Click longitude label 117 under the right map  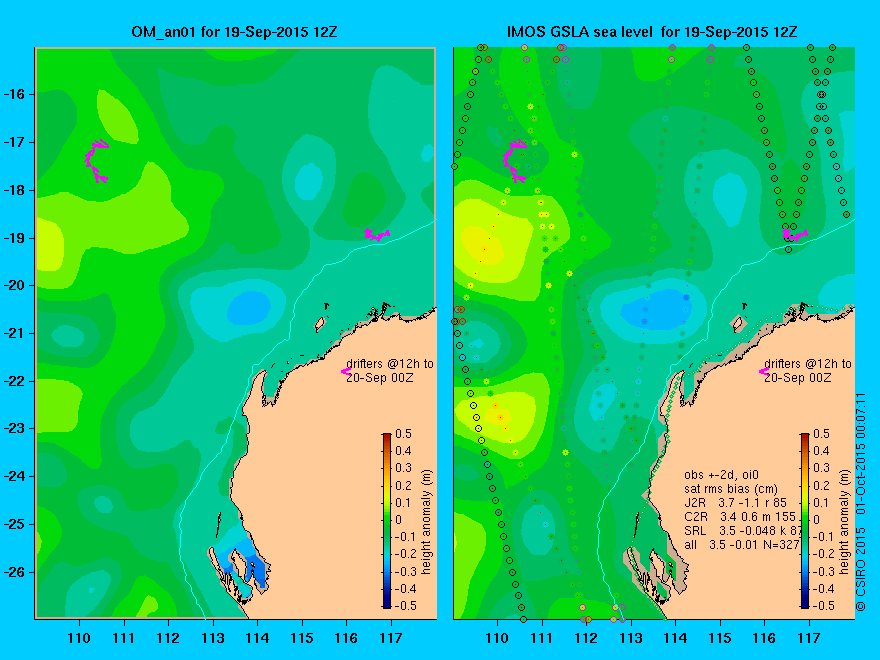click(809, 638)
